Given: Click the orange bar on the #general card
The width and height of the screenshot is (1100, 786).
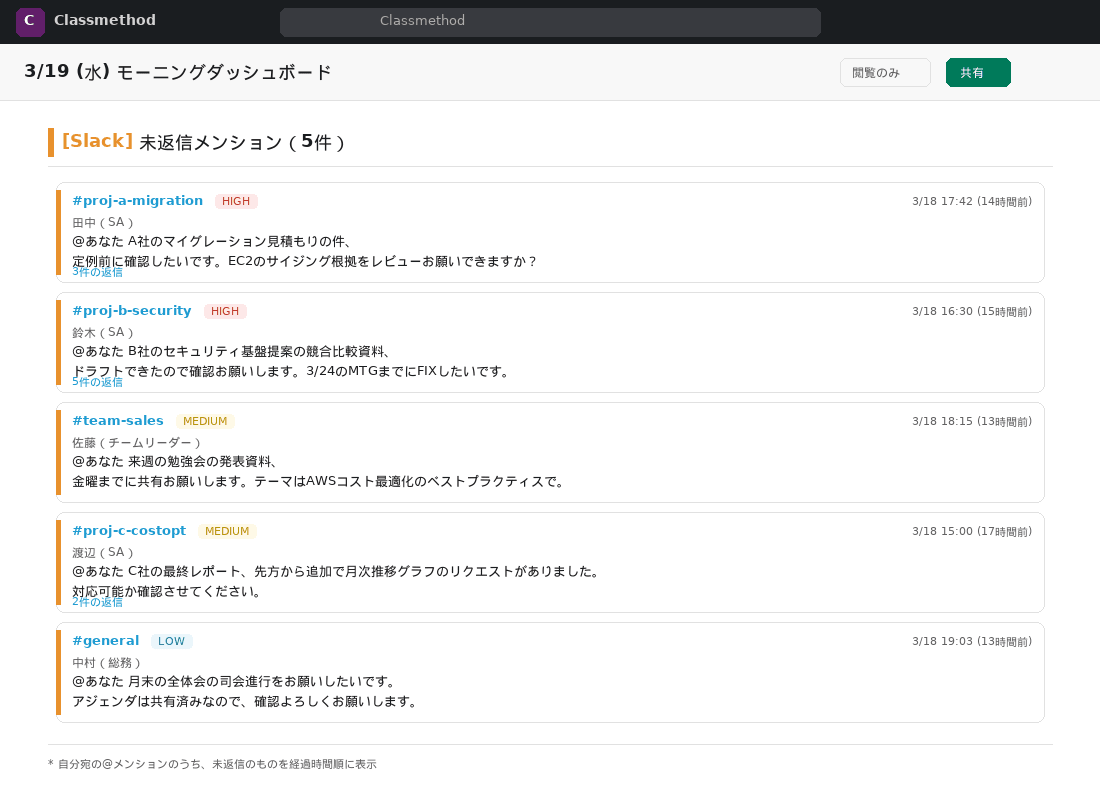Looking at the screenshot, I should point(59,671).
